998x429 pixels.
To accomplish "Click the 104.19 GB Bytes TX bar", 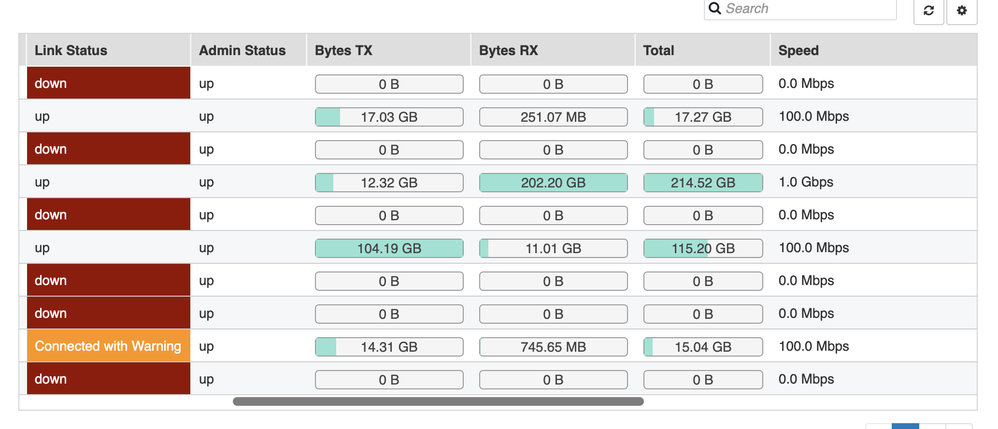I will (x=389, y=248).
